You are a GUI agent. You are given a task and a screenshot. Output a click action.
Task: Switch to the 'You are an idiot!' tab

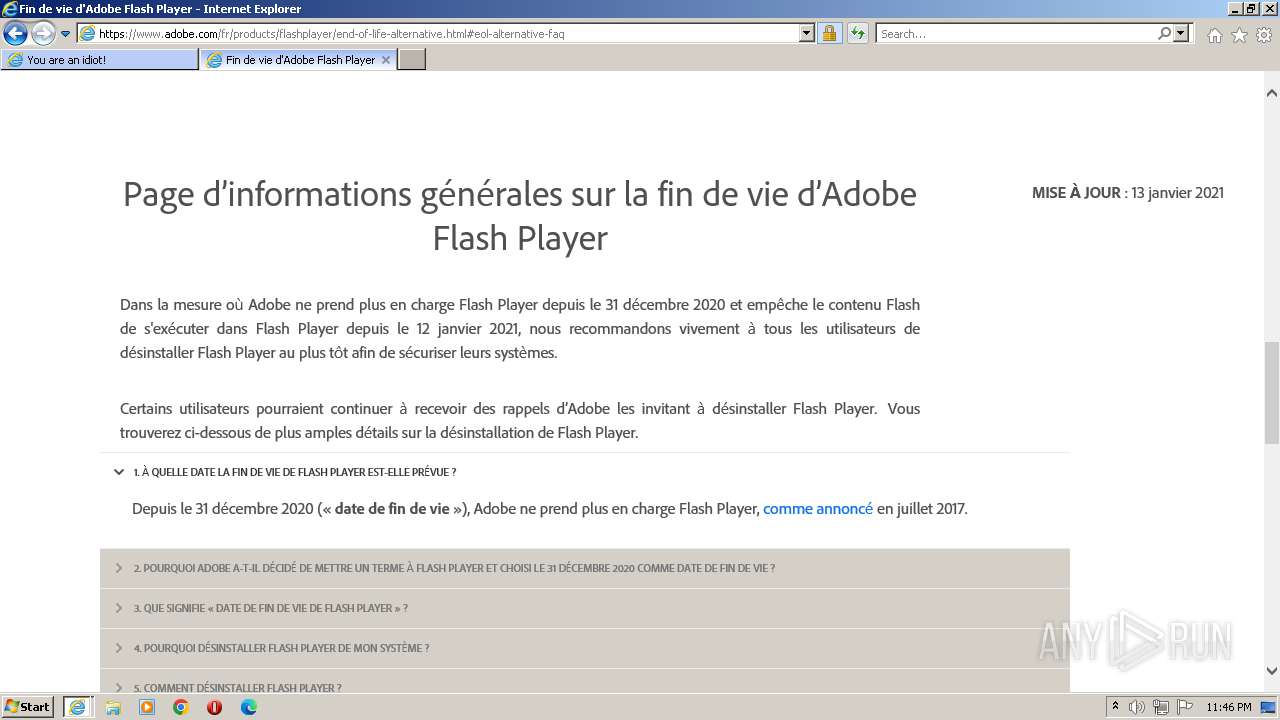100,60
